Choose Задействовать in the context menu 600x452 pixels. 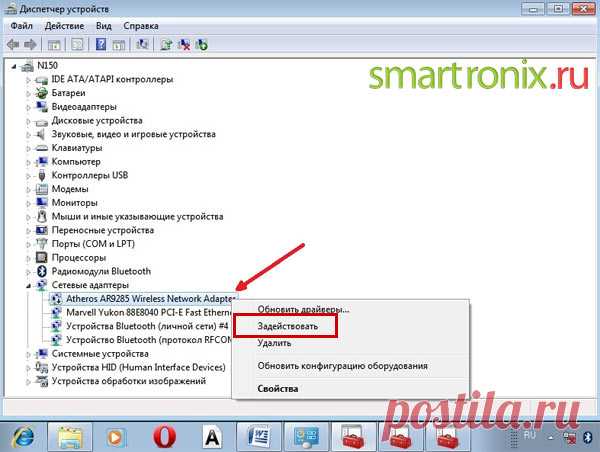coord(287,326)
